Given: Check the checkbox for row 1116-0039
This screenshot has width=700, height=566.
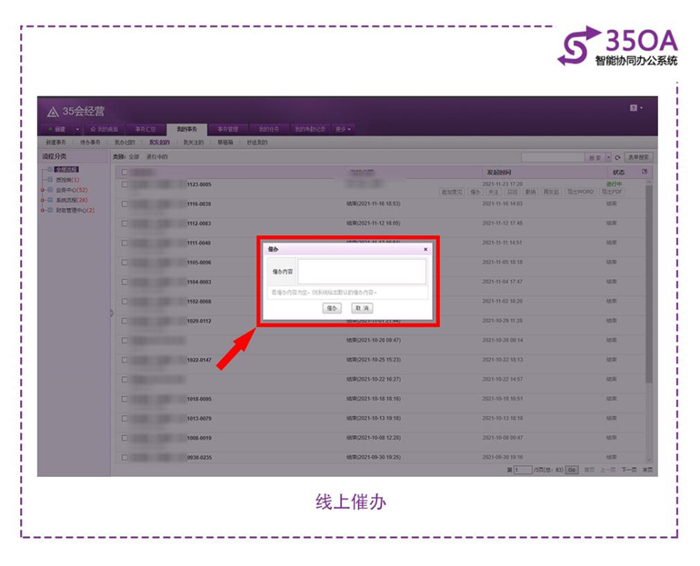Looking at the screenshot, I should click(x=124, y=203).
